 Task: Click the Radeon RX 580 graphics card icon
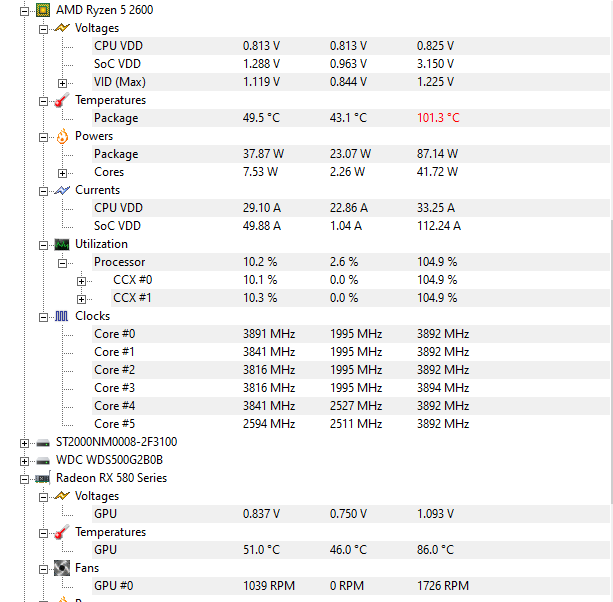pyautogui.click(x=43, y=478)
